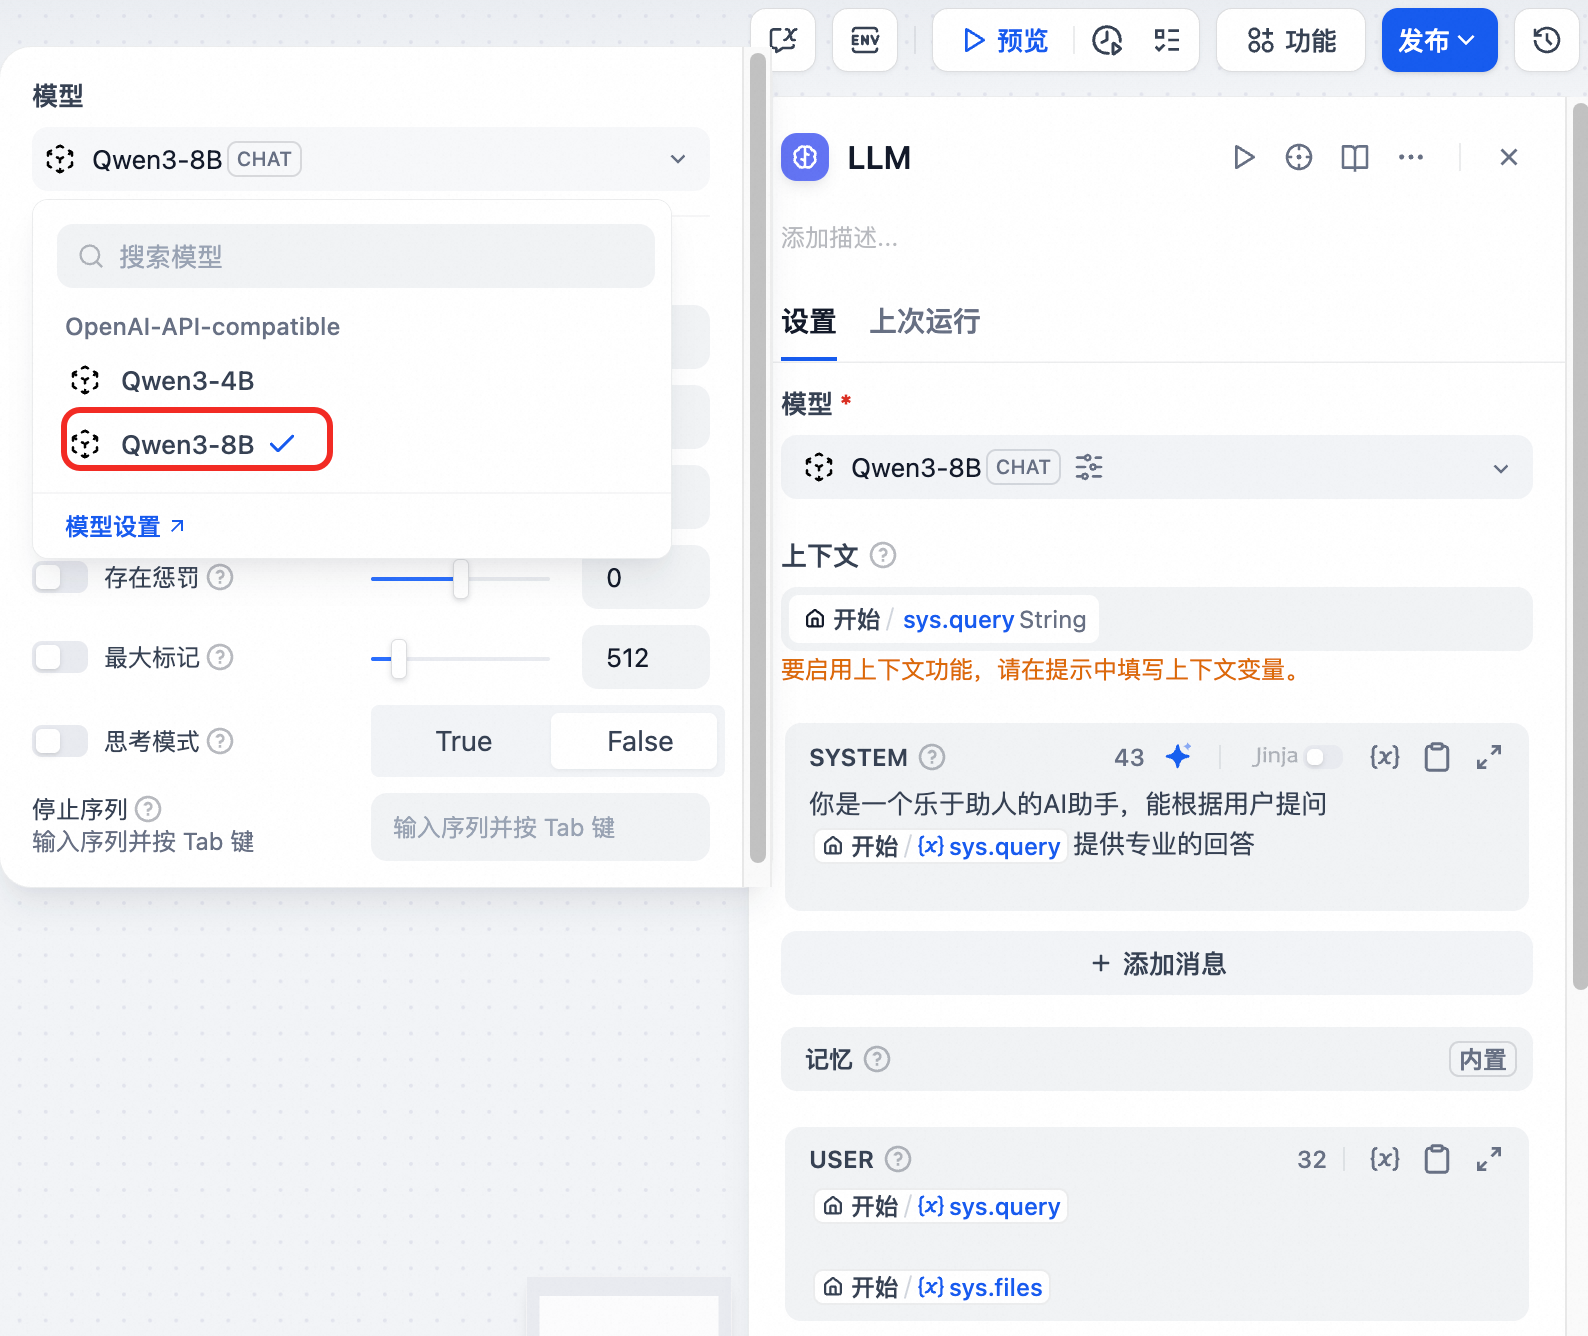Open run history clock icon beside Preview
This screenshot has height=1336, width=1588.
pyautogui.click(x=1107, y=40)
